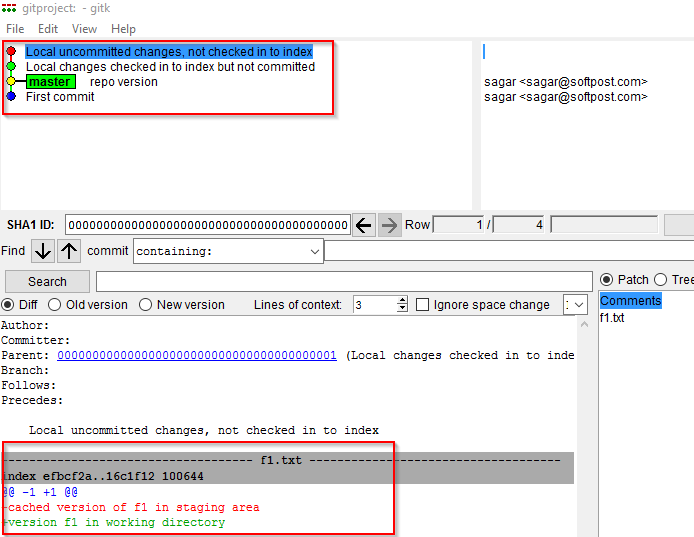The height and width of the screenshot is (537, 694).
Task: Click the green index changes commit node
Action: click(11, 66)
